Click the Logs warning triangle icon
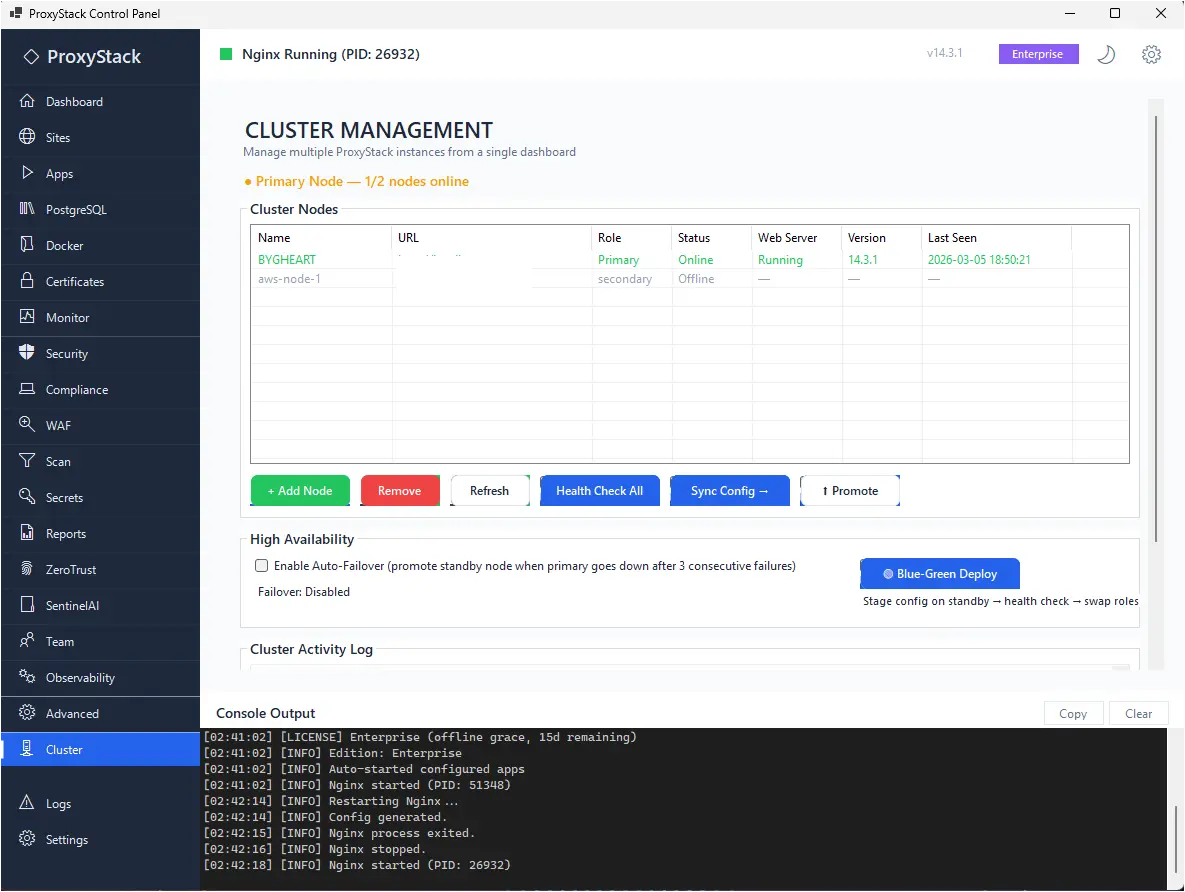 pos(27,802)
